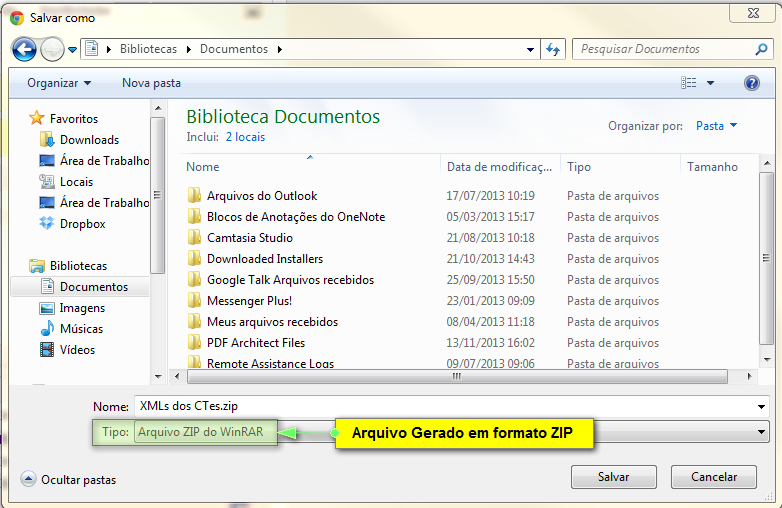Expand the arrow after Documentos in path
The width and height of the screenshot is (782, 508).
[279, 49]
